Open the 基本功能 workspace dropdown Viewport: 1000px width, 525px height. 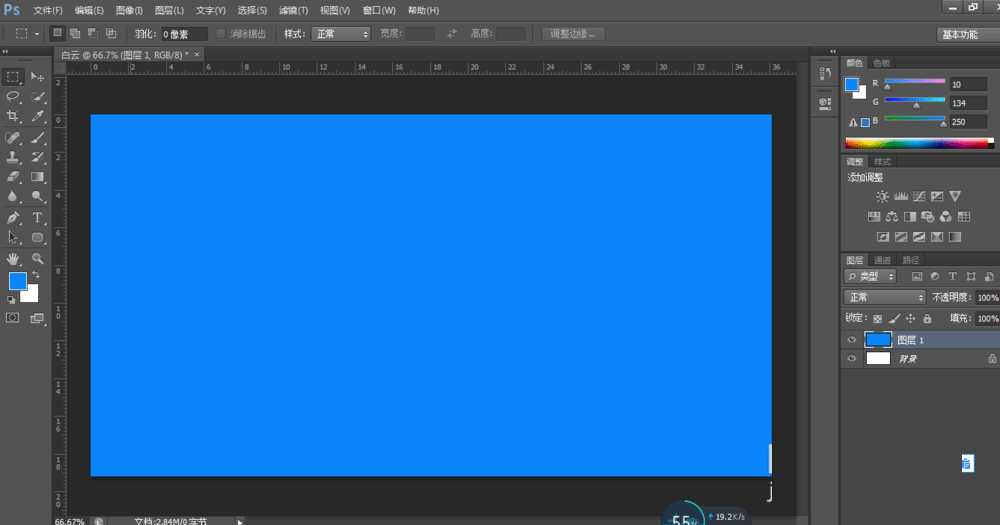click(x=964, y=34)
